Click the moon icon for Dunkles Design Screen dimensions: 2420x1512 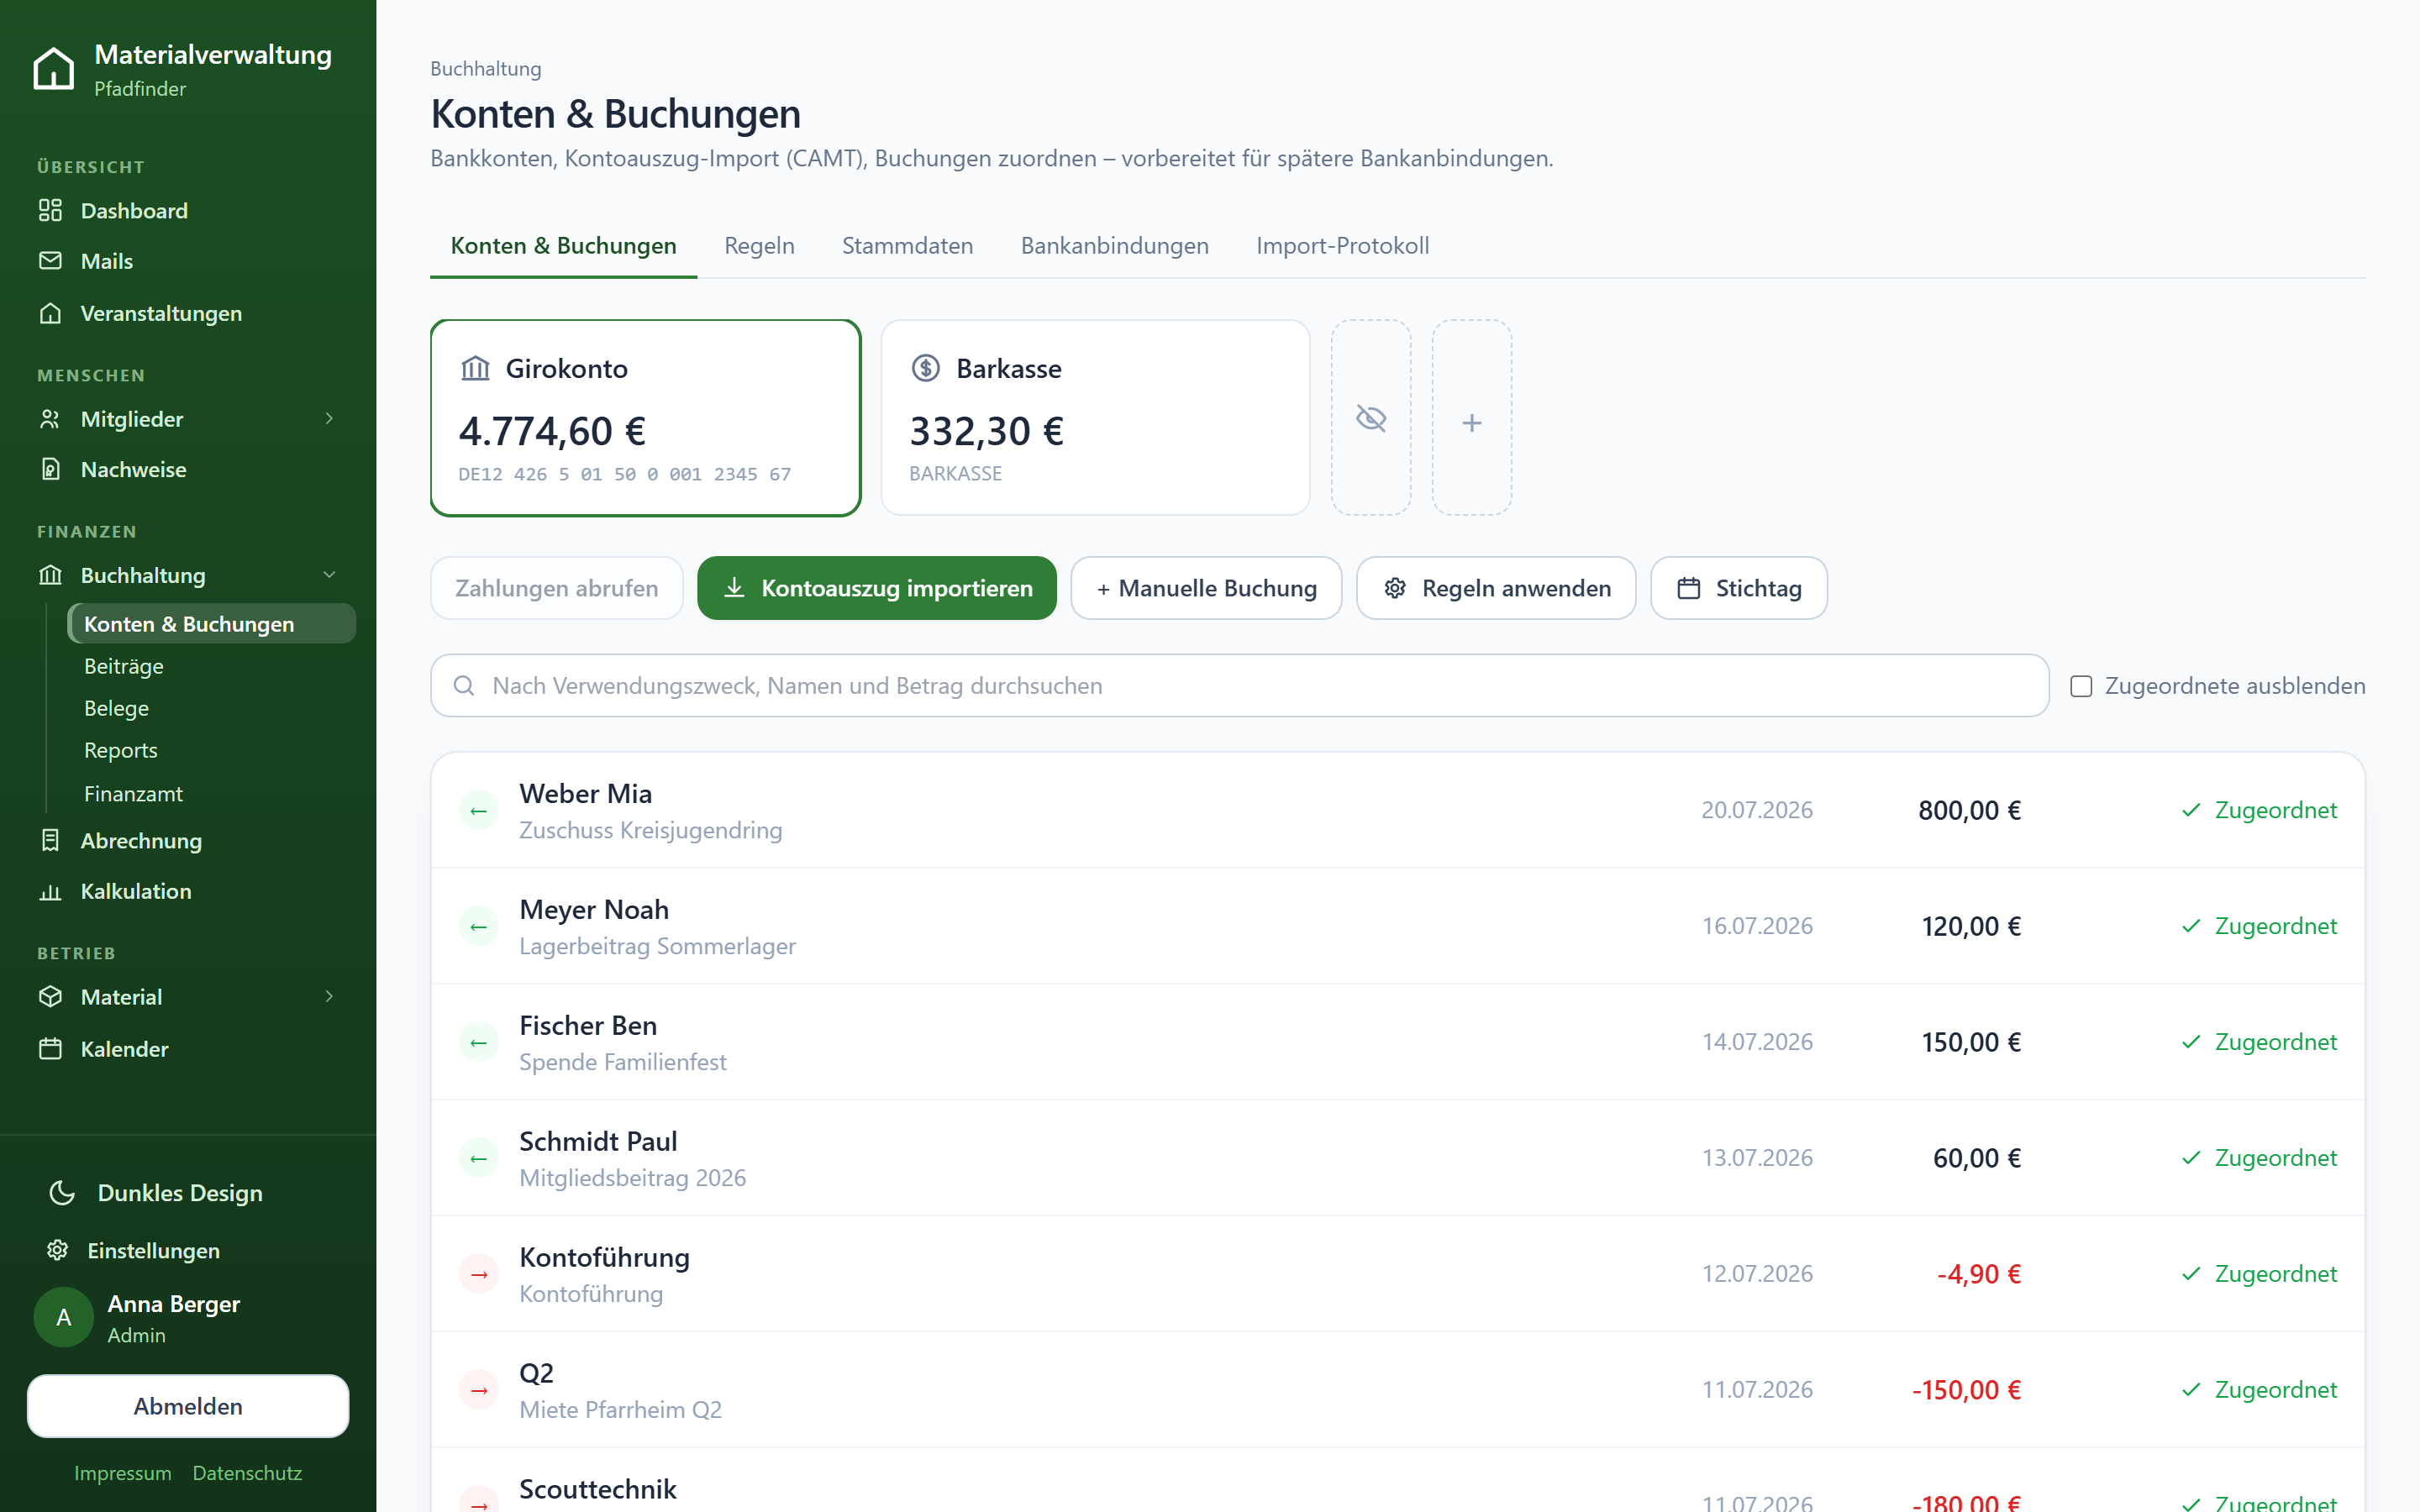(x=62, y=1192)
